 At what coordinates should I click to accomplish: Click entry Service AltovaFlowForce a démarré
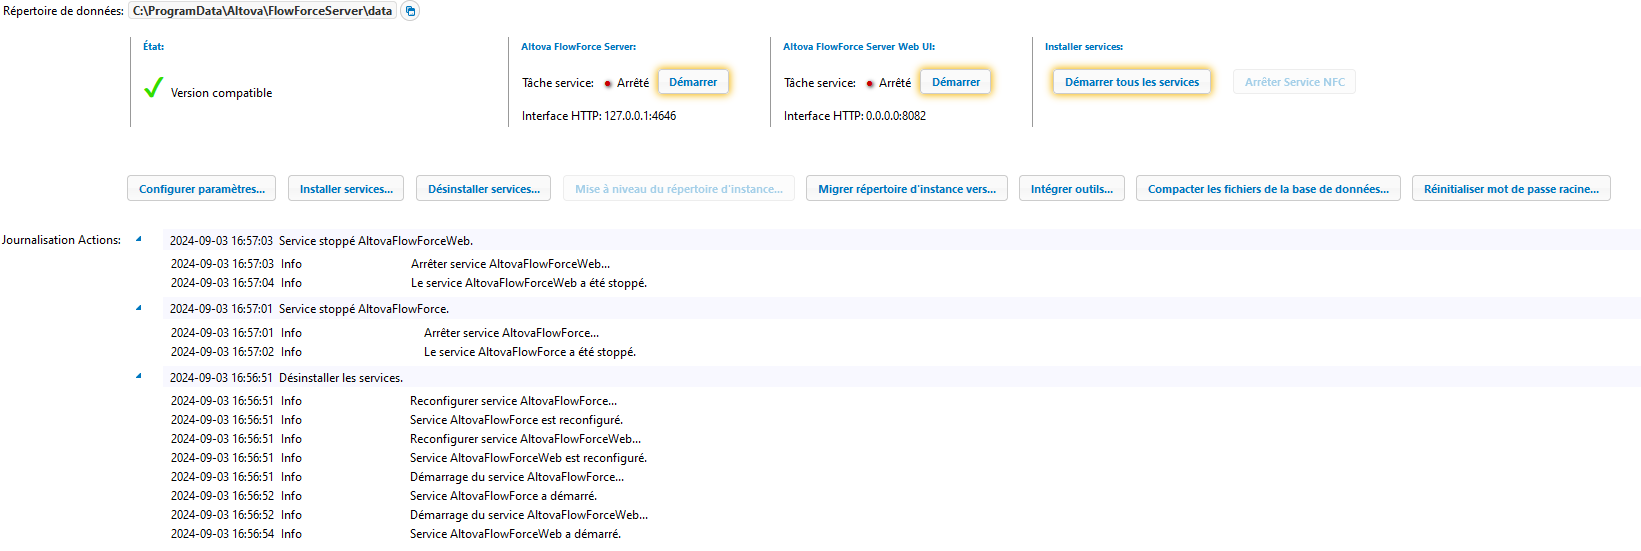click(x=503, y=496)
